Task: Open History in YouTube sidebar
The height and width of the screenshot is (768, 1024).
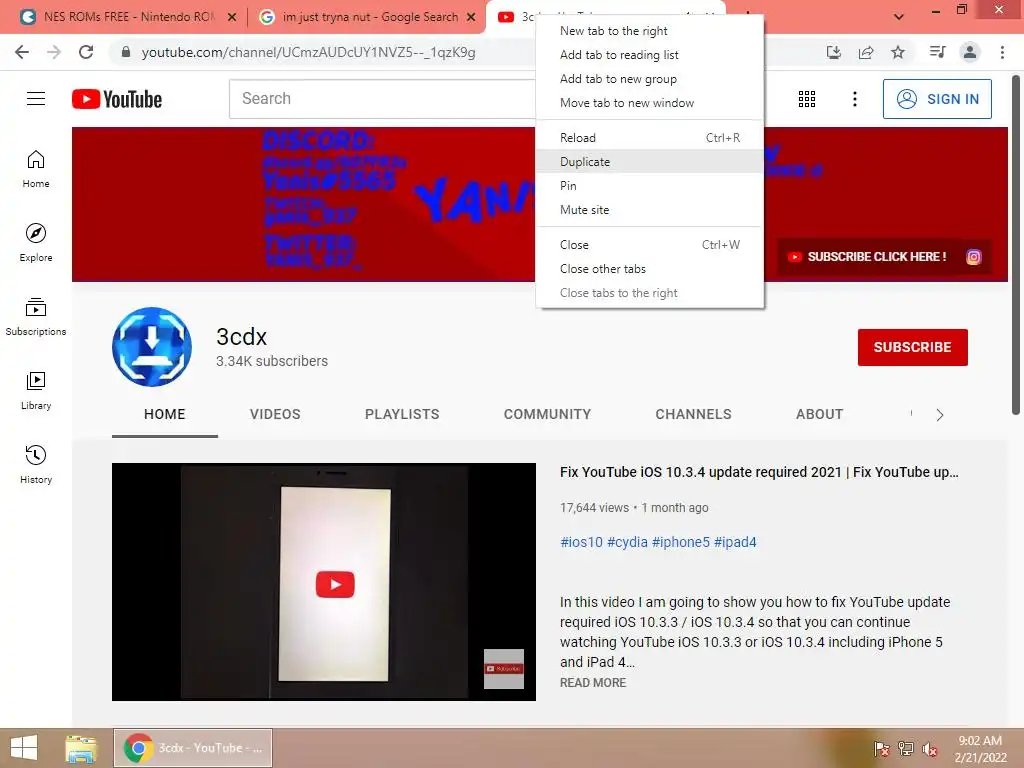Action: [36, 464]
